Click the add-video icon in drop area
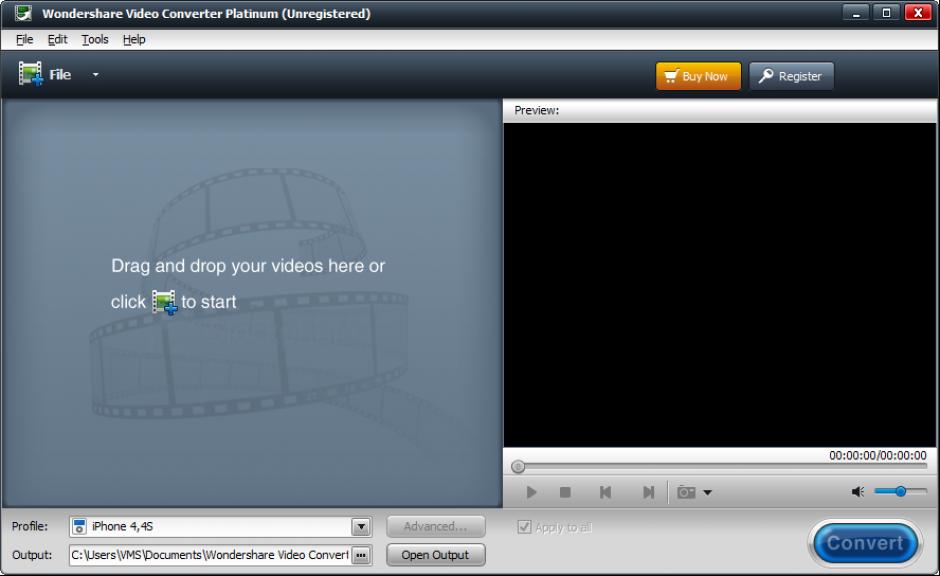This screenshot has height=576, width=940. tap(164, 302)
